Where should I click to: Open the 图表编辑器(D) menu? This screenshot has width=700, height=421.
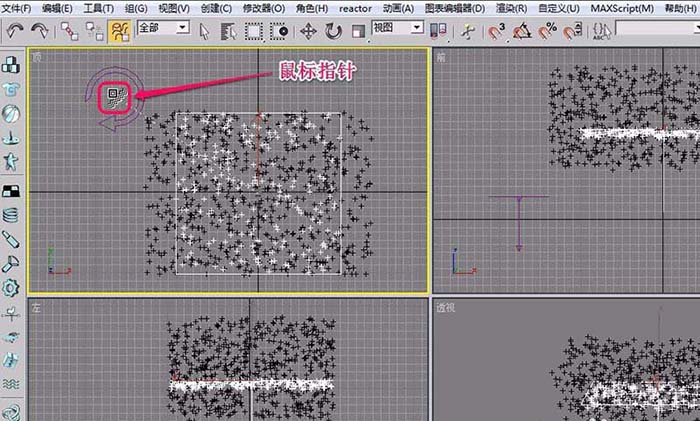pyautogui.click(x=454, y=8)
